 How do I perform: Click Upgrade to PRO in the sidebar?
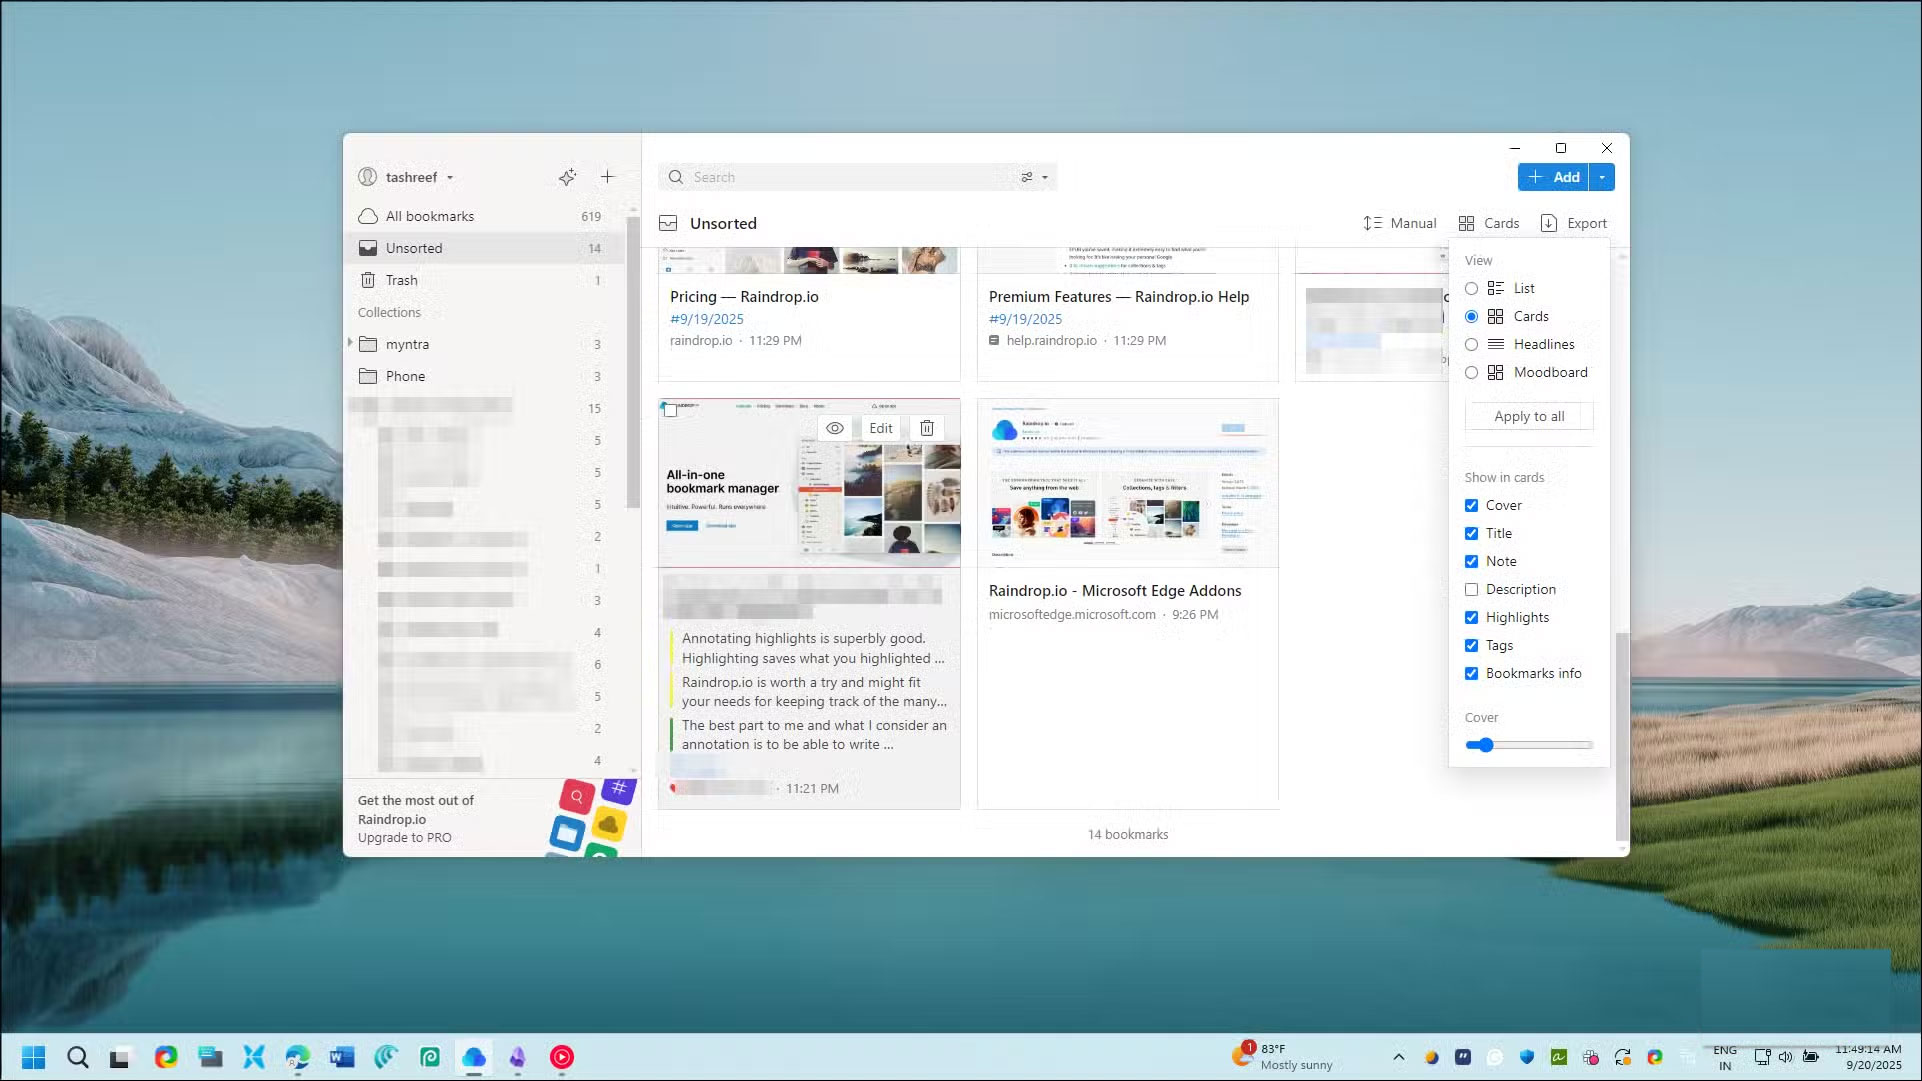[404, 837]
